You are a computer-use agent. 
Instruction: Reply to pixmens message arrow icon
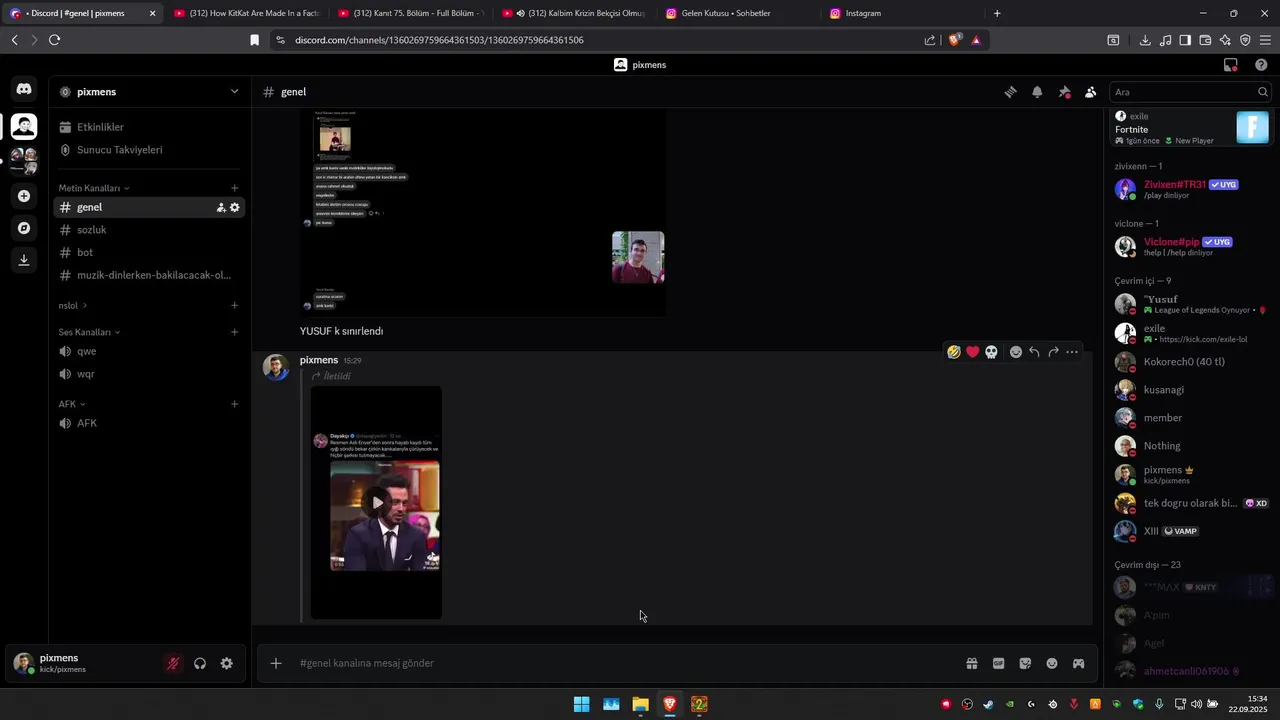tap(1034, 352)
